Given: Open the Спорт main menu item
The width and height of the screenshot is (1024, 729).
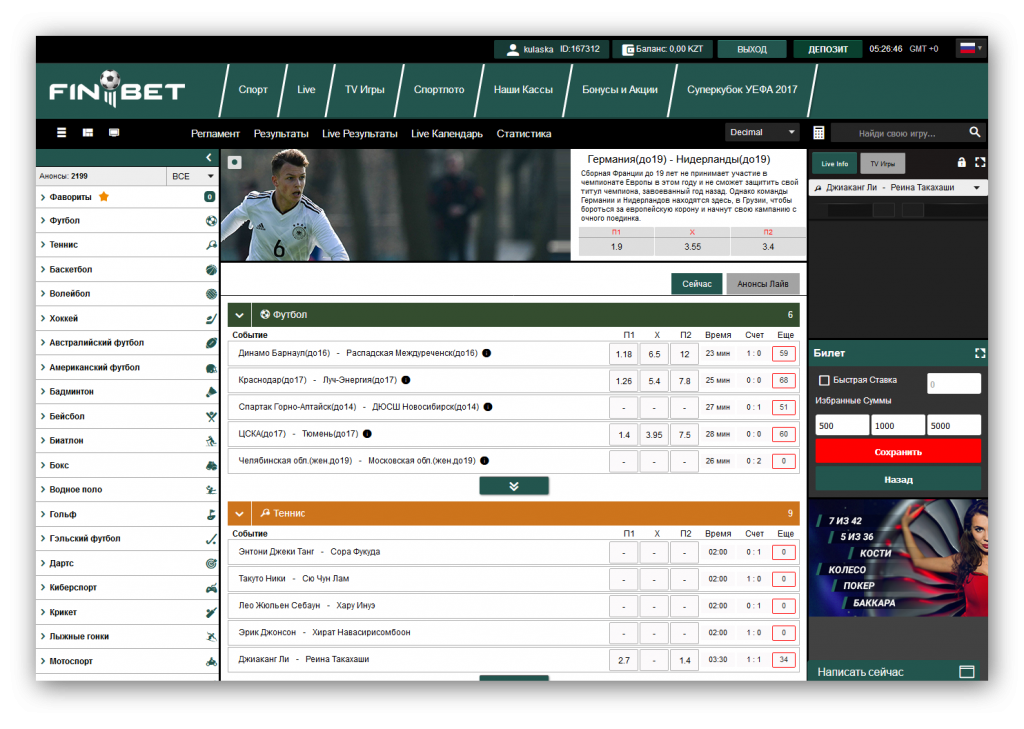Looking at the screenshot, I should point(253,89).
